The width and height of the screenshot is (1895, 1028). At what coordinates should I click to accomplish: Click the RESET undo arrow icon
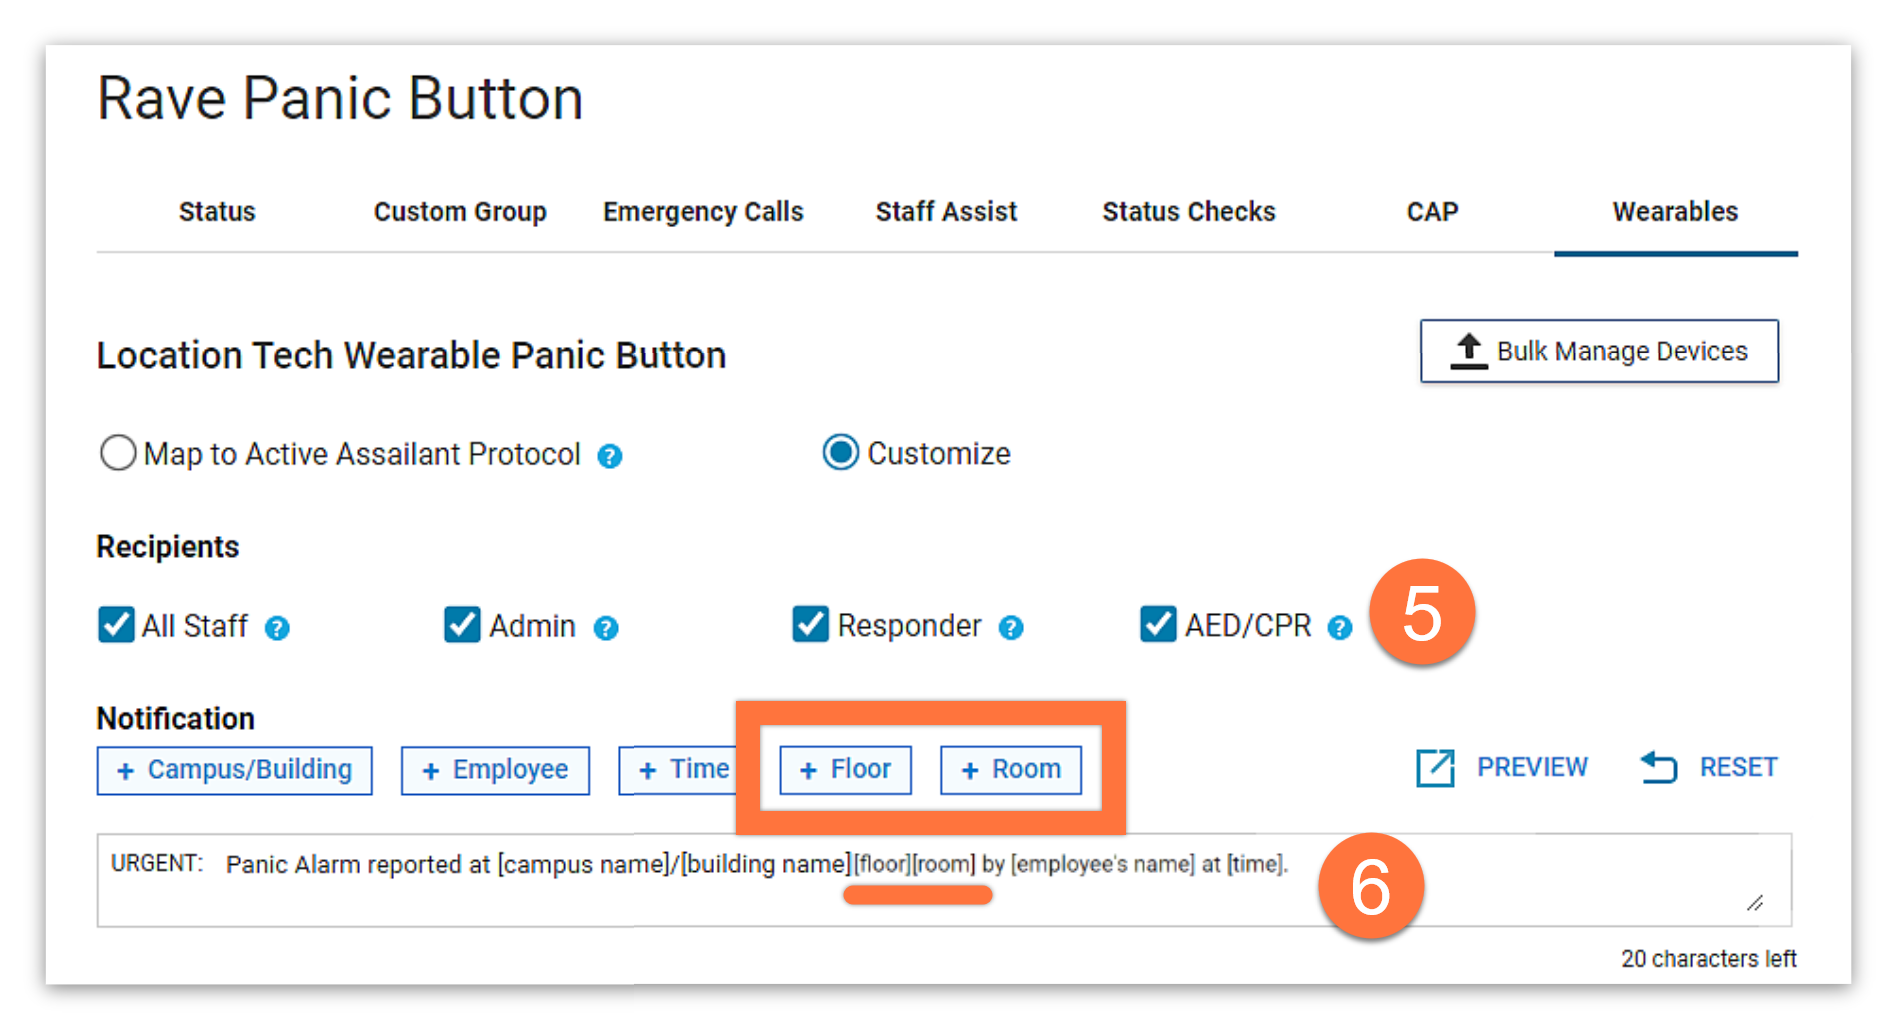pyautogui.click(x=1659, y=767)
